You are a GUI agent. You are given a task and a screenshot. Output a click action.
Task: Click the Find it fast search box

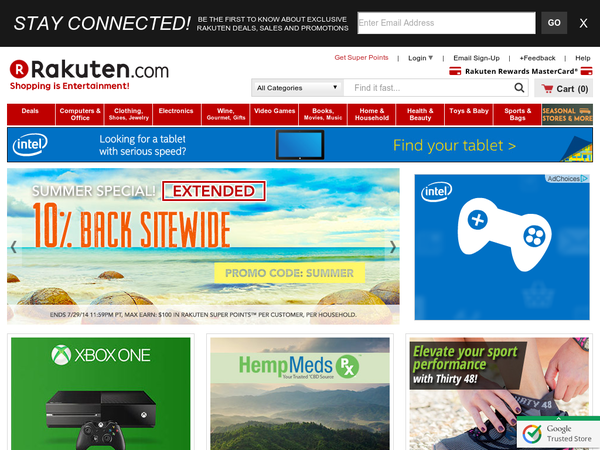pos(429,88)
